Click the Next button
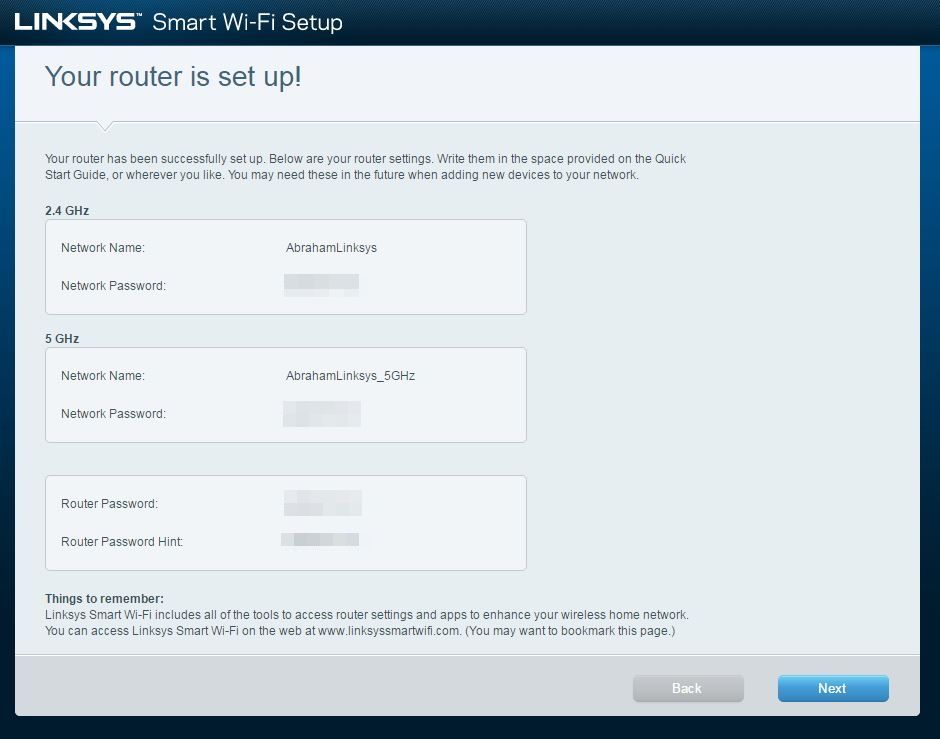 (x=832, y=688)
